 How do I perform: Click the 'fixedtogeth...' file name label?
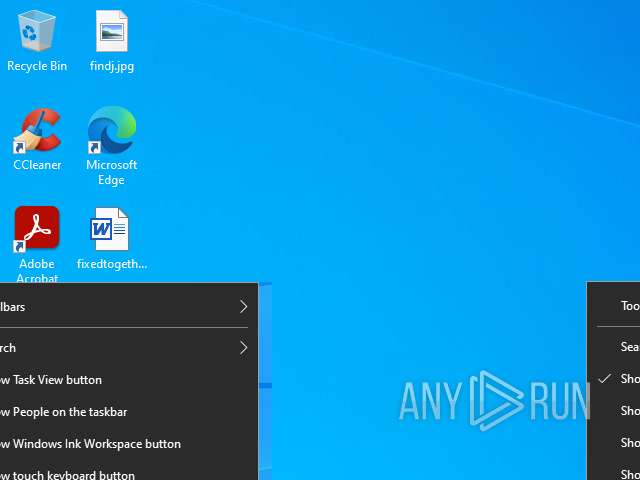click(112, 264)
